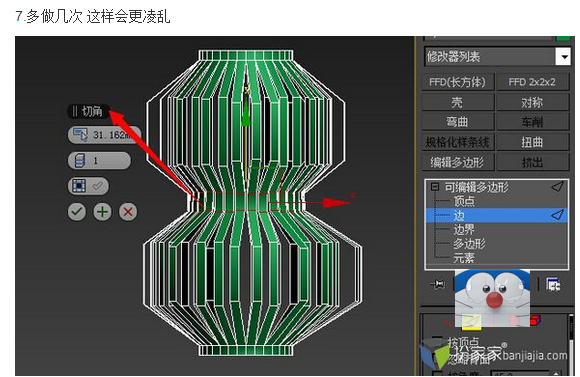The image size is (580, 377).
Task: Collapse the 可编辑多边形 stack entry
Action: pyautogui.click(x=435, y=187)
